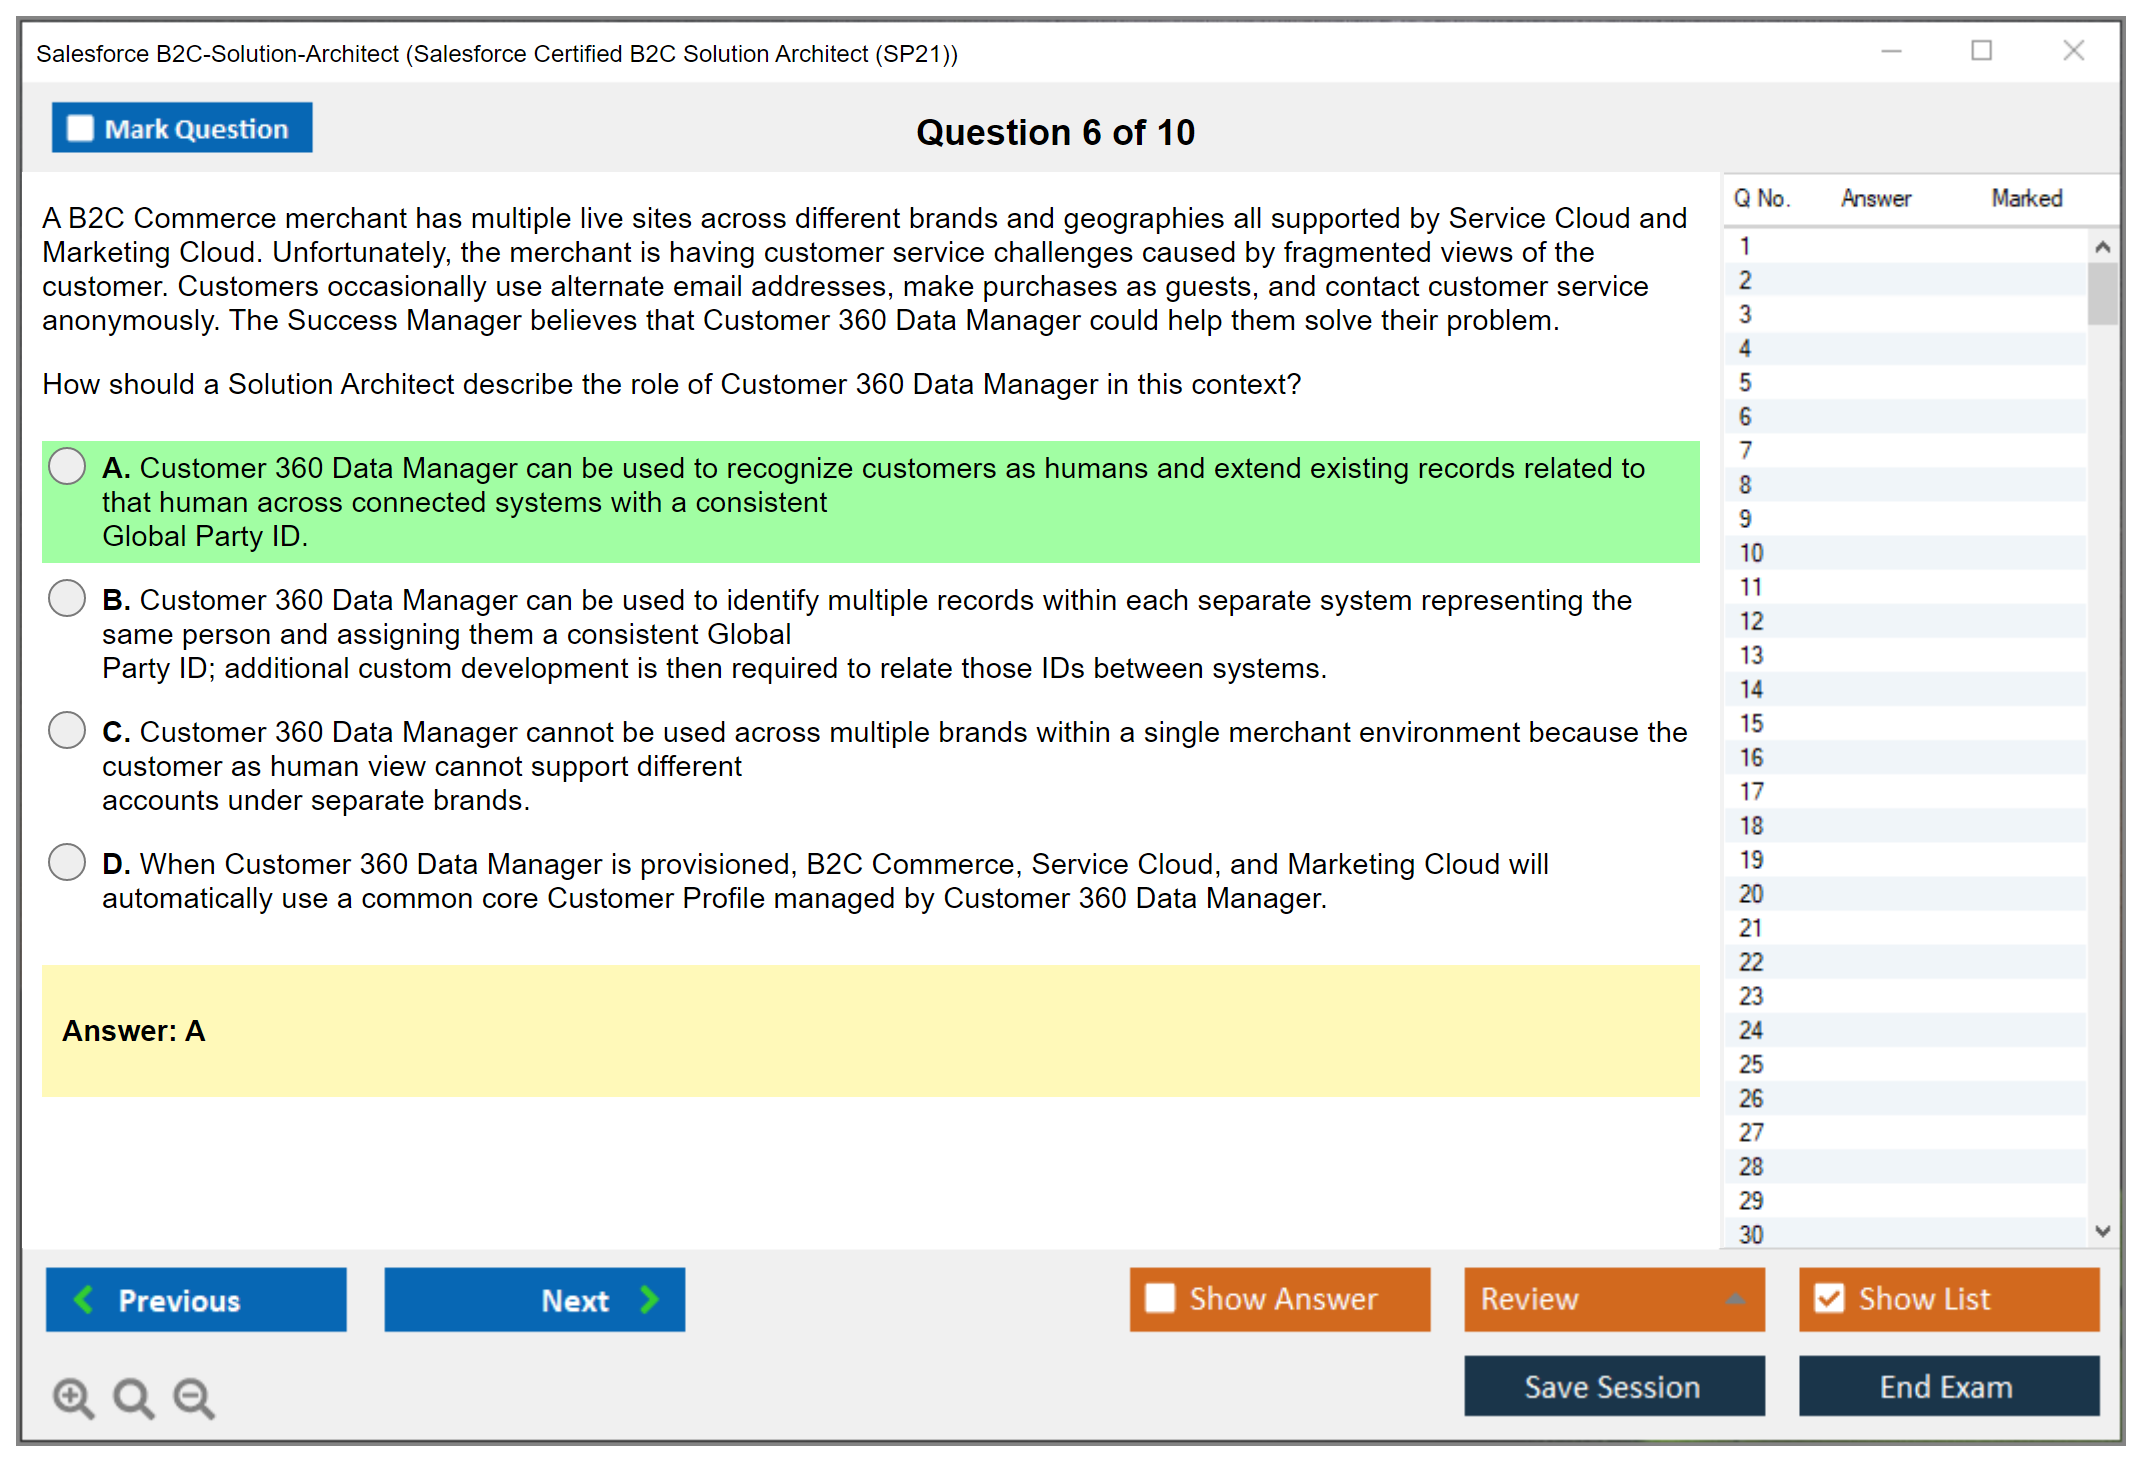Tick the Mark Question checkbox
The image size is (2150, 1470).
click(80, 128)
